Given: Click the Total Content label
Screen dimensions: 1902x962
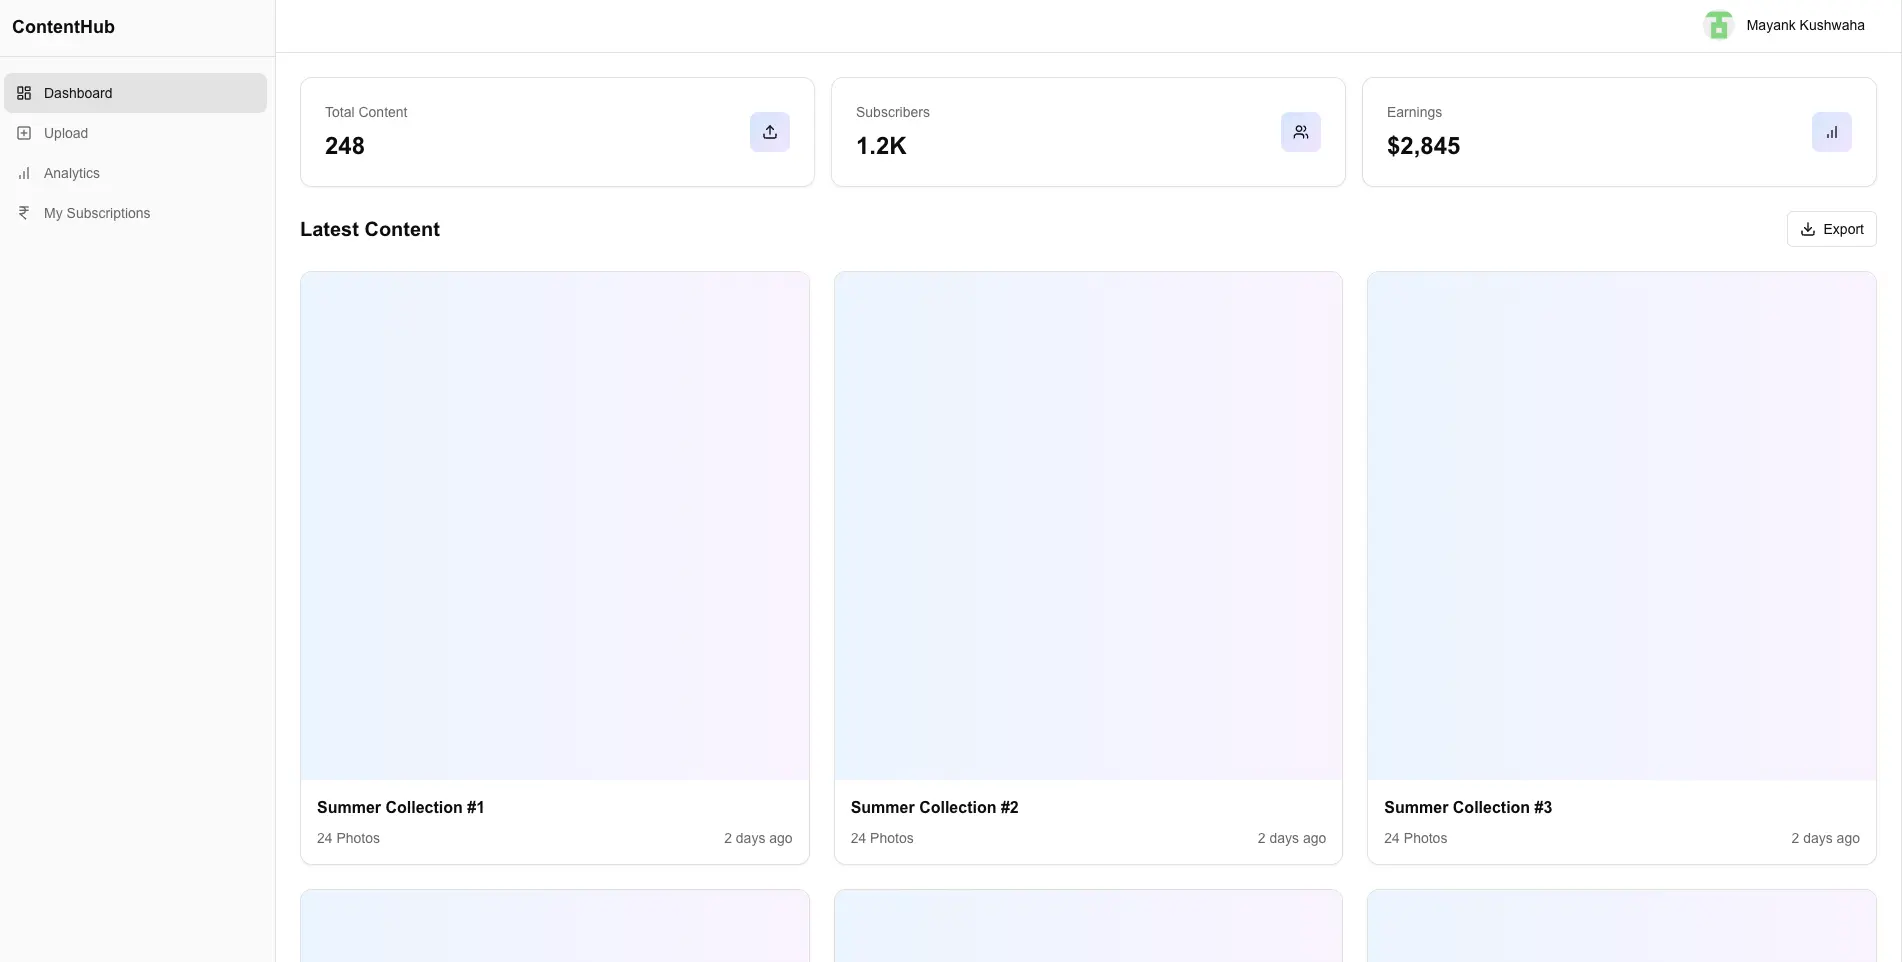Looking at the screenshot, I should [x=366, y=112].
